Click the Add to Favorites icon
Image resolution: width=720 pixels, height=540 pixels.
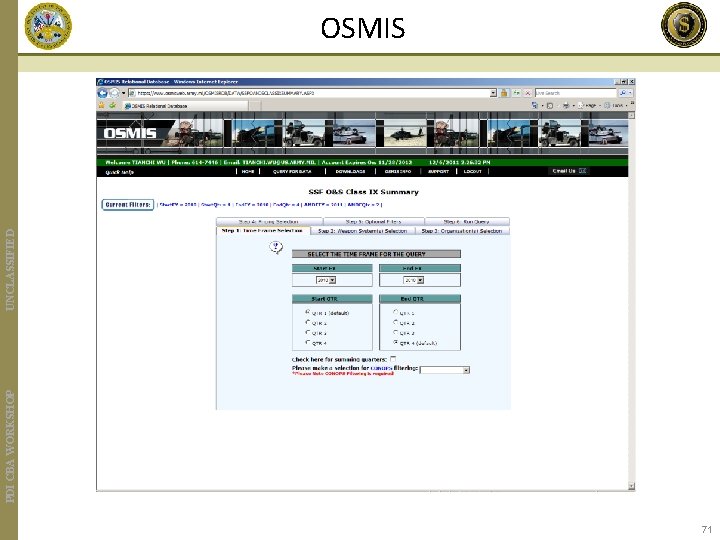(x=112, y=106)
